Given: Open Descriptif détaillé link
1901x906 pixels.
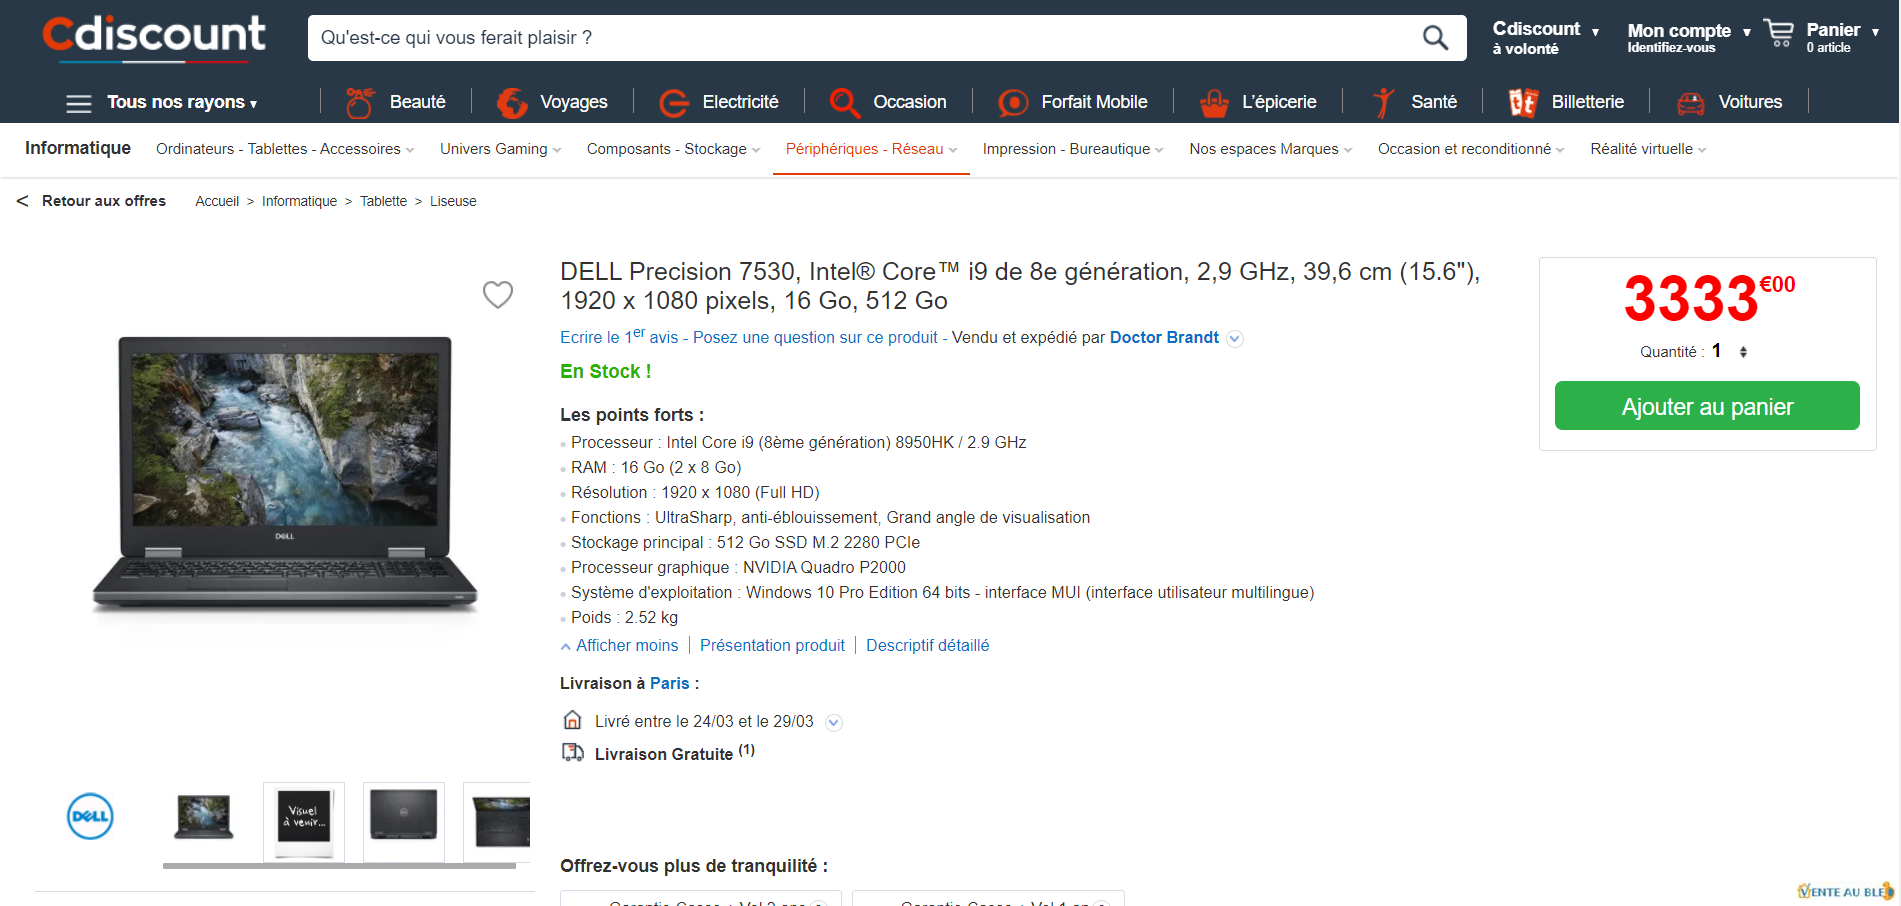Looking at the screenshot, I should (x=927, y=646).
